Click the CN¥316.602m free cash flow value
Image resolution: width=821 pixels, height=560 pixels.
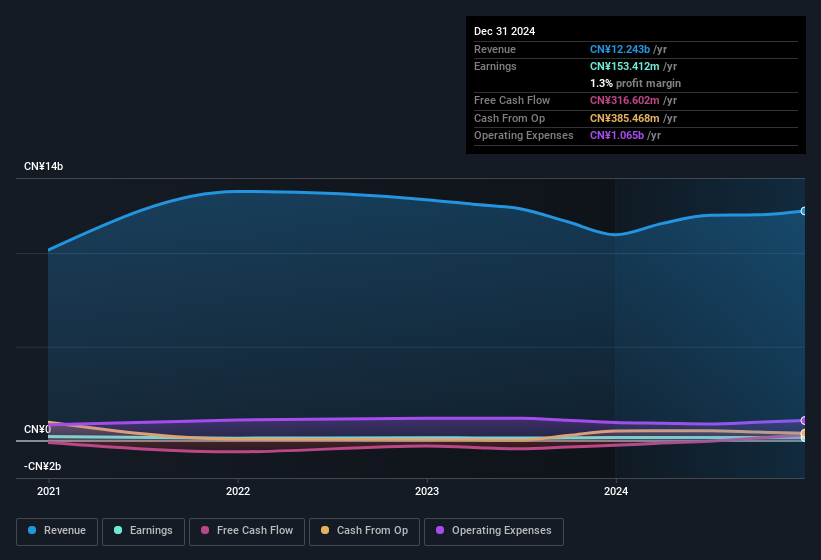coord(625,100)
